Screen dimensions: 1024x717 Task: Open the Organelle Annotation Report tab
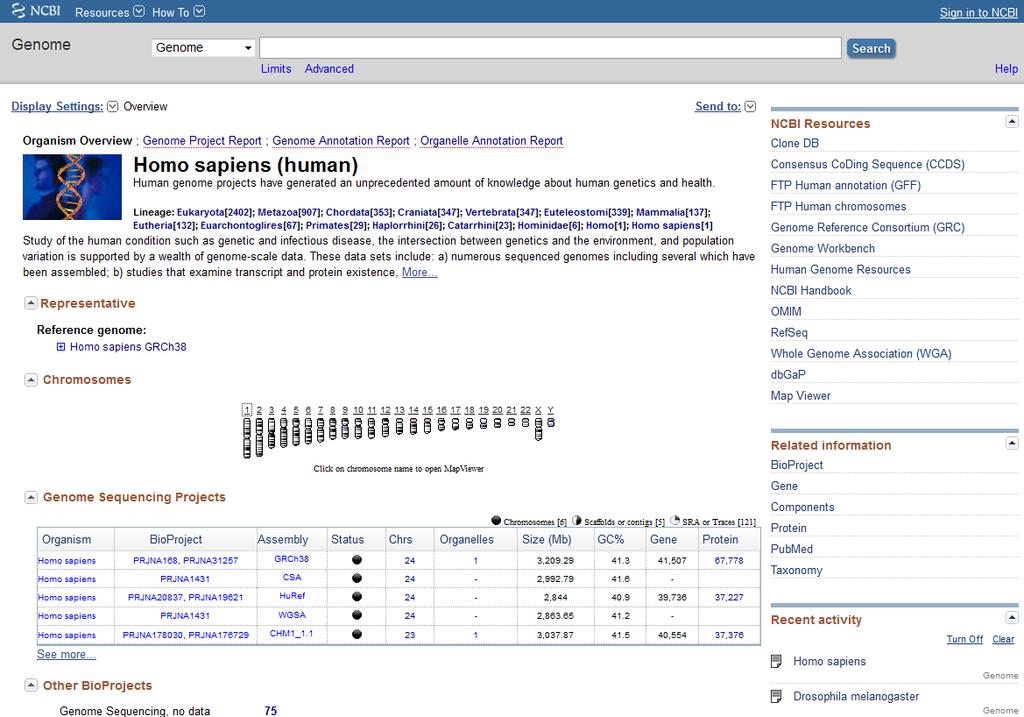(491, 140)
